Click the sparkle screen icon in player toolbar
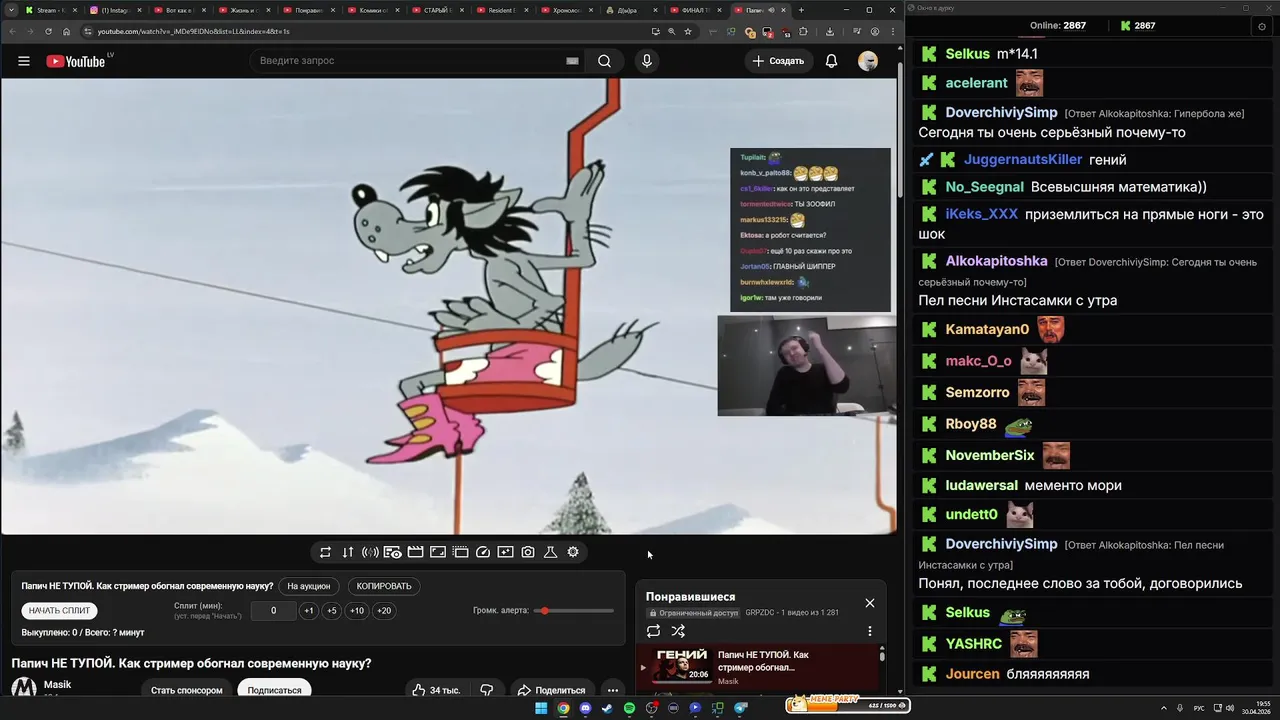The image size is (1280, 720). [x=505, y=552]
